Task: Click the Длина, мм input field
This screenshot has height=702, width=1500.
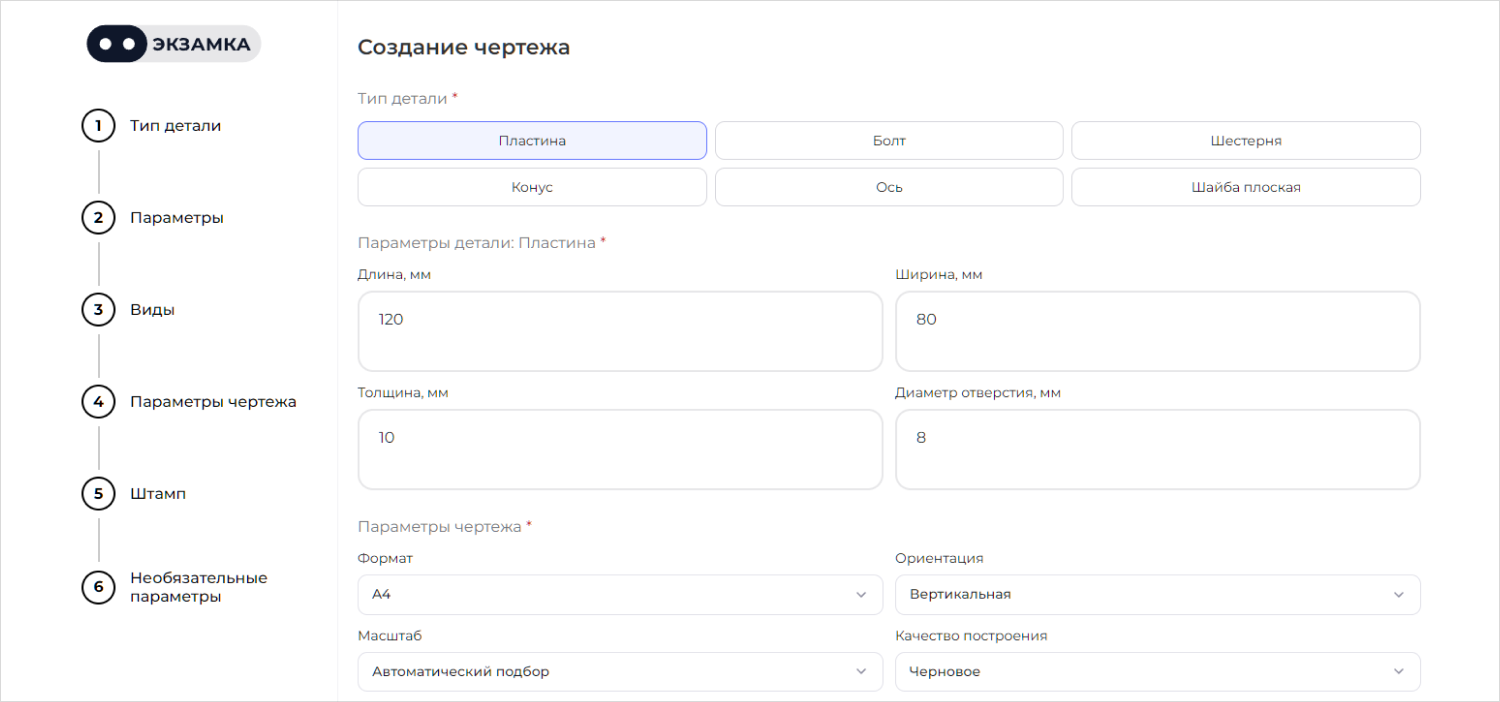Action: [619, 331]
